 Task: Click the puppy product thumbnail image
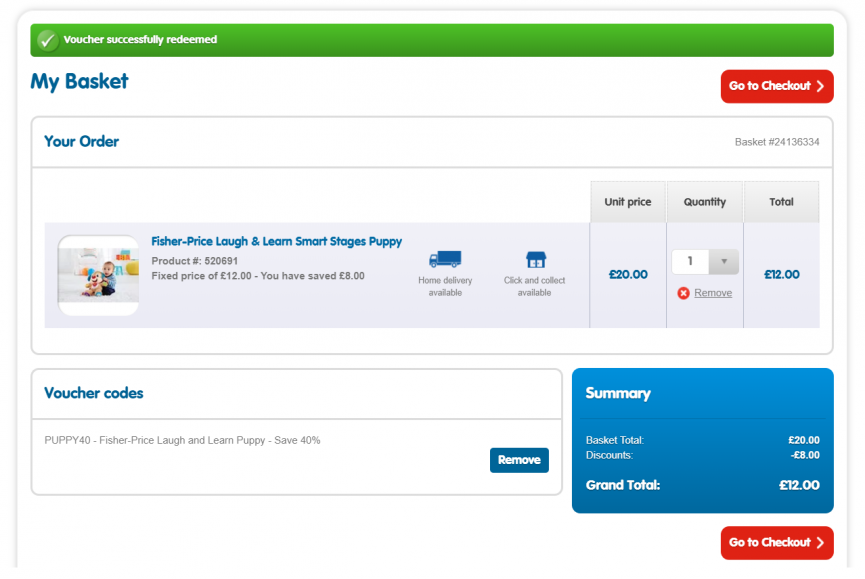tap(98, 275)
